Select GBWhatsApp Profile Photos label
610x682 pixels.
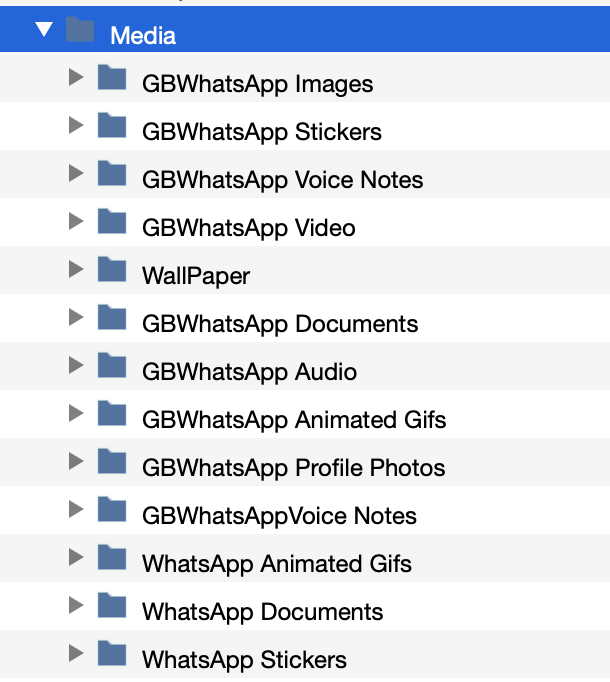(x=294, y=468)
